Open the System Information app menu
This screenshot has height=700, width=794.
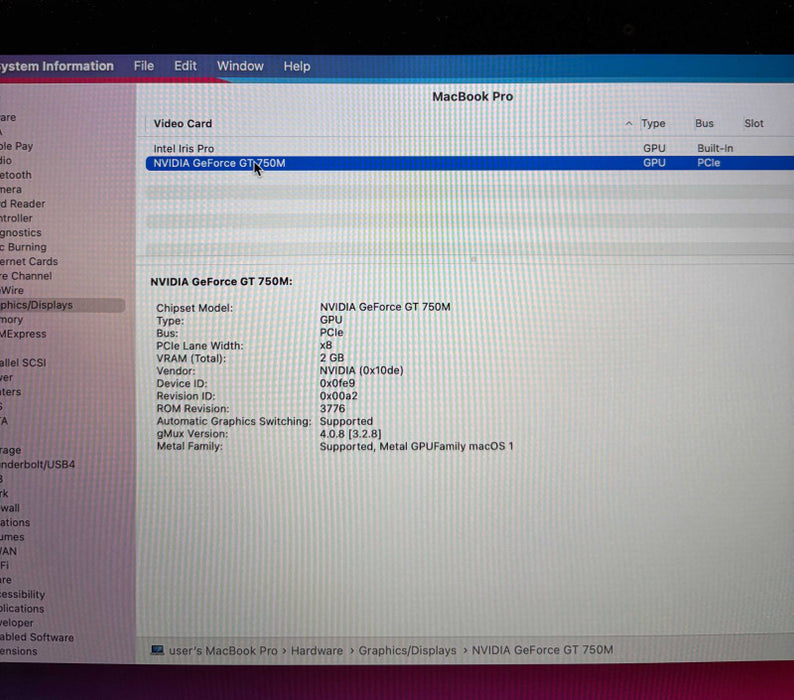click(x=57, y=66)
